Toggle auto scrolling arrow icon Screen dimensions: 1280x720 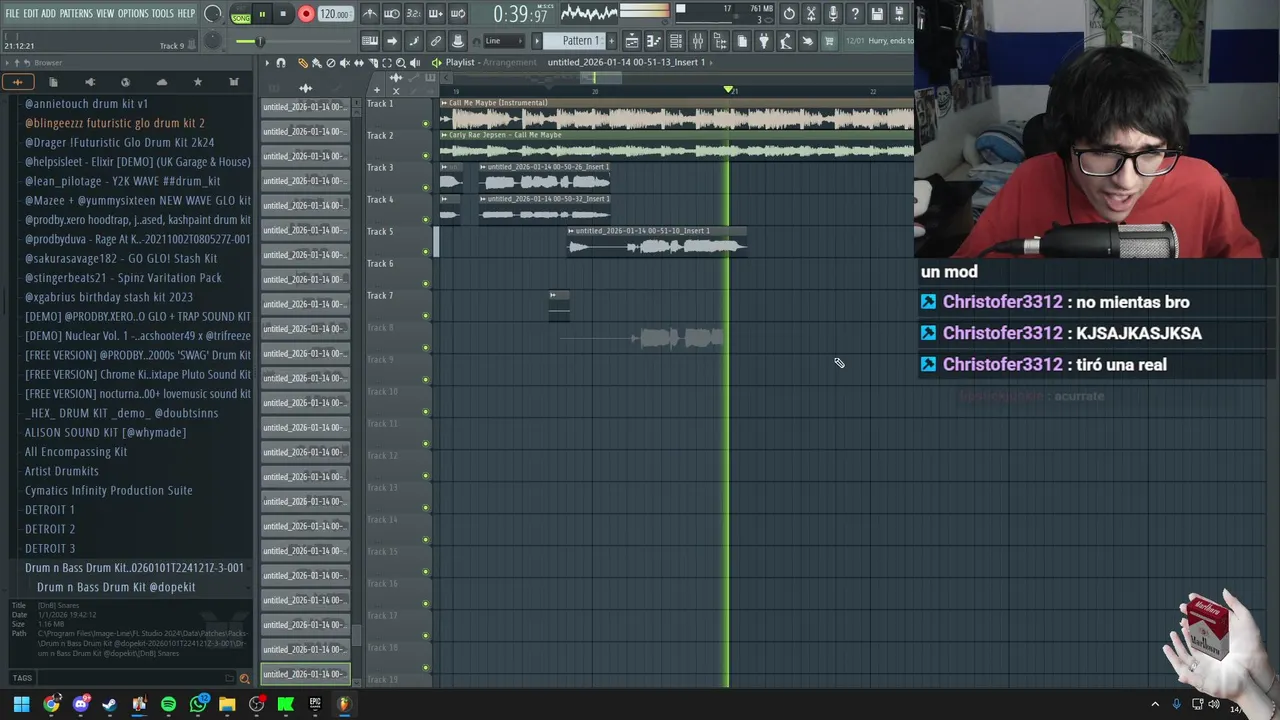pos(391,41)
